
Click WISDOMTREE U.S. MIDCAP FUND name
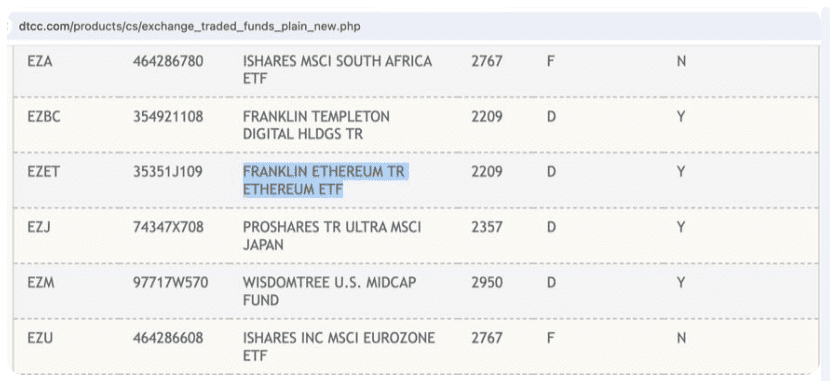tap(329, 292)
